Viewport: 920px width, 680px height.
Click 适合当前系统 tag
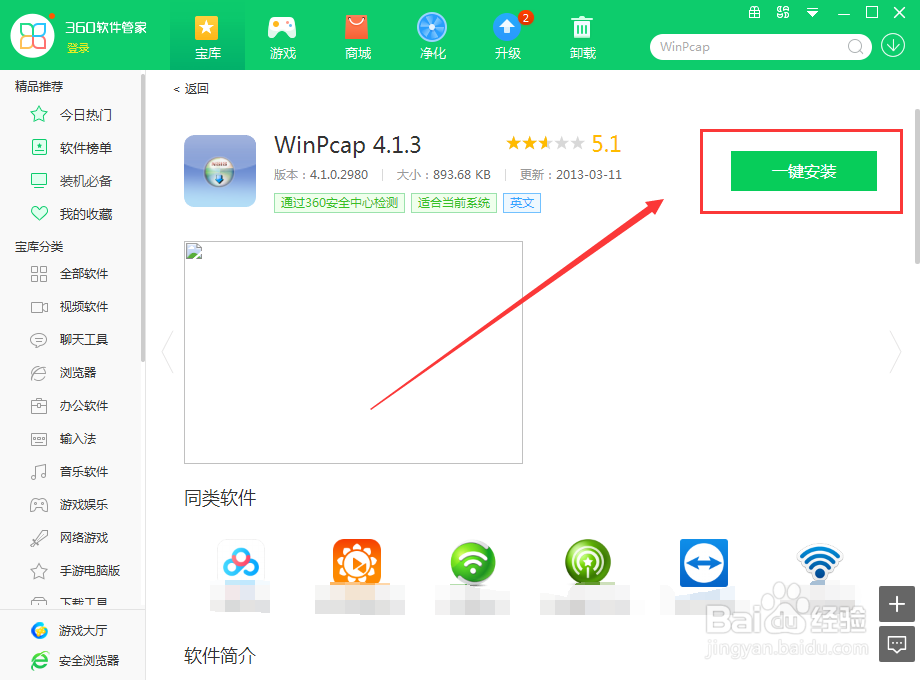tap(454, 203)
